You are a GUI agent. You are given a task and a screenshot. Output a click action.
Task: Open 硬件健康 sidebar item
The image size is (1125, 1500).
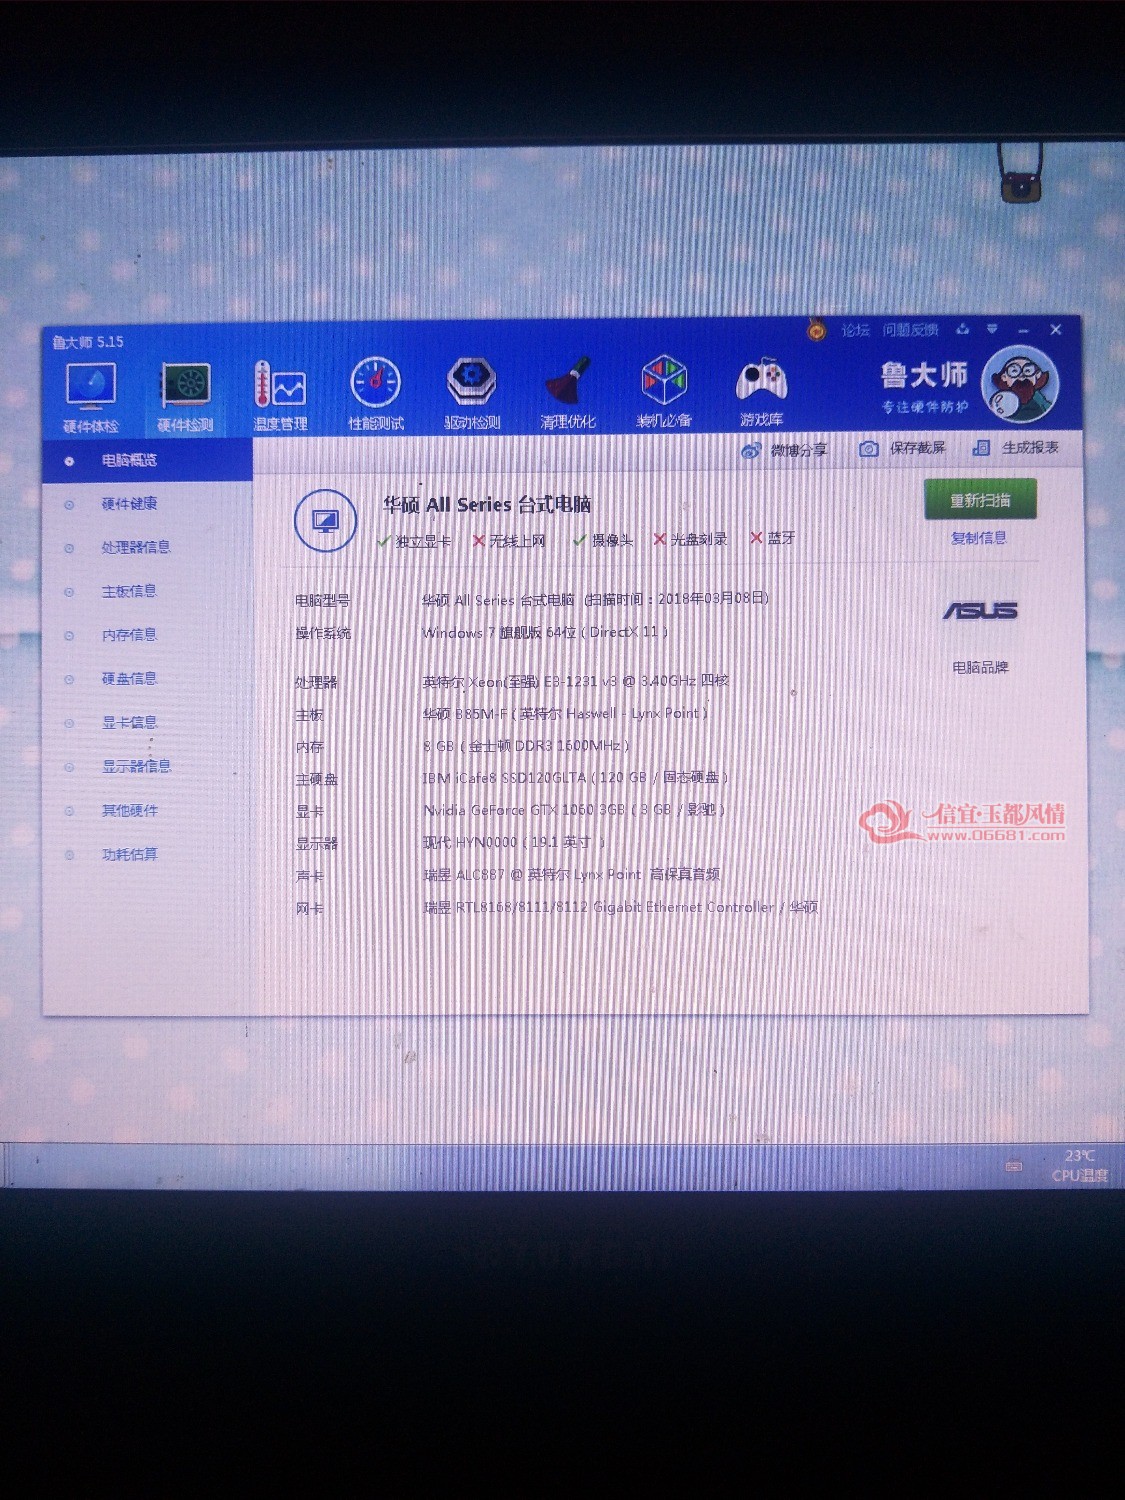pyautogui.click(x=129, y=504)
